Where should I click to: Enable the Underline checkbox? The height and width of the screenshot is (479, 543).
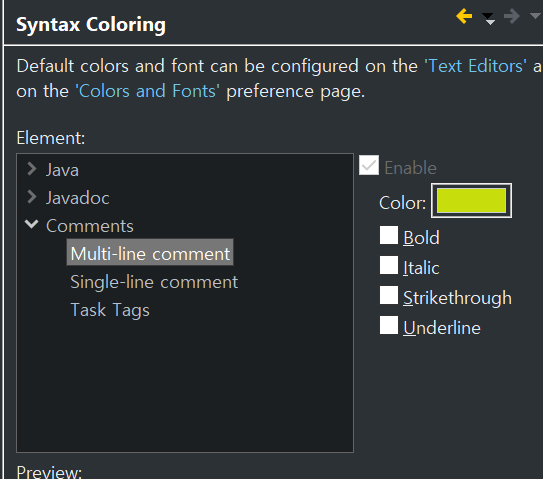tap(389, 325)
